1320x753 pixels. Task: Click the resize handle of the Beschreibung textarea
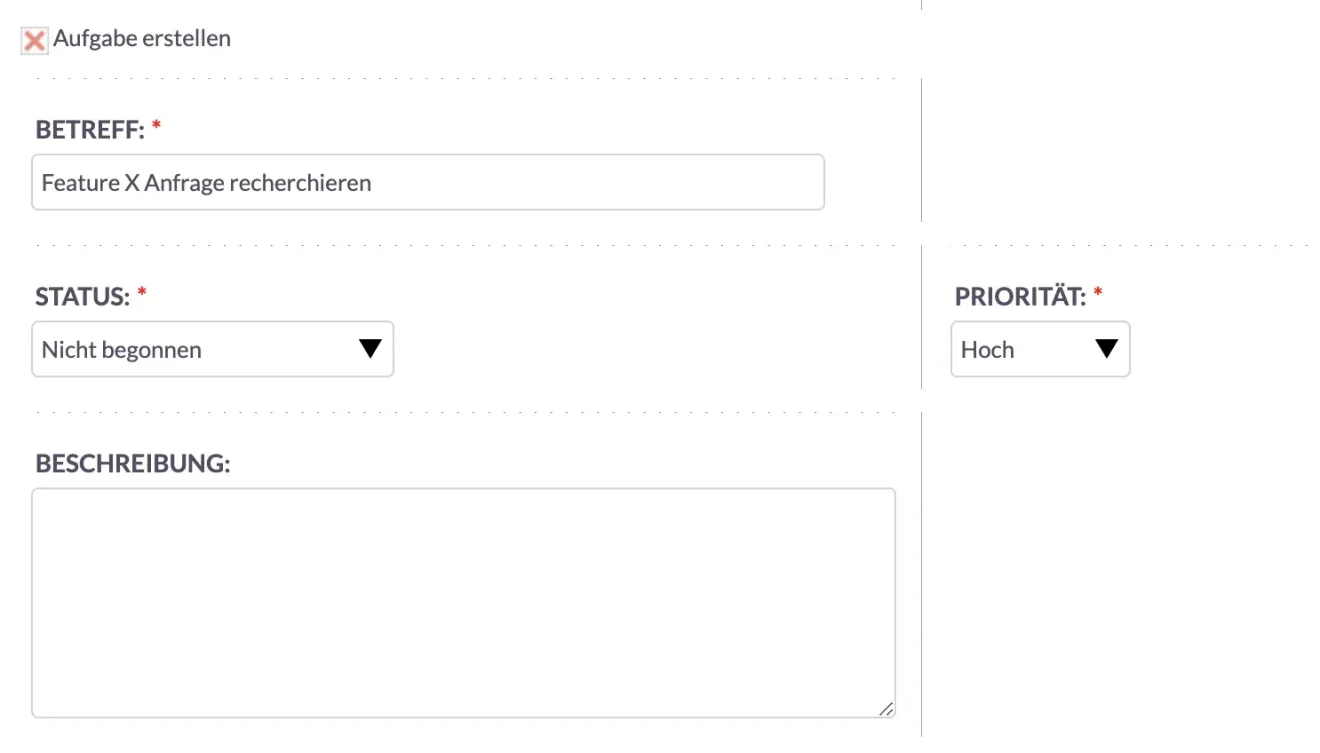(886, 709)
